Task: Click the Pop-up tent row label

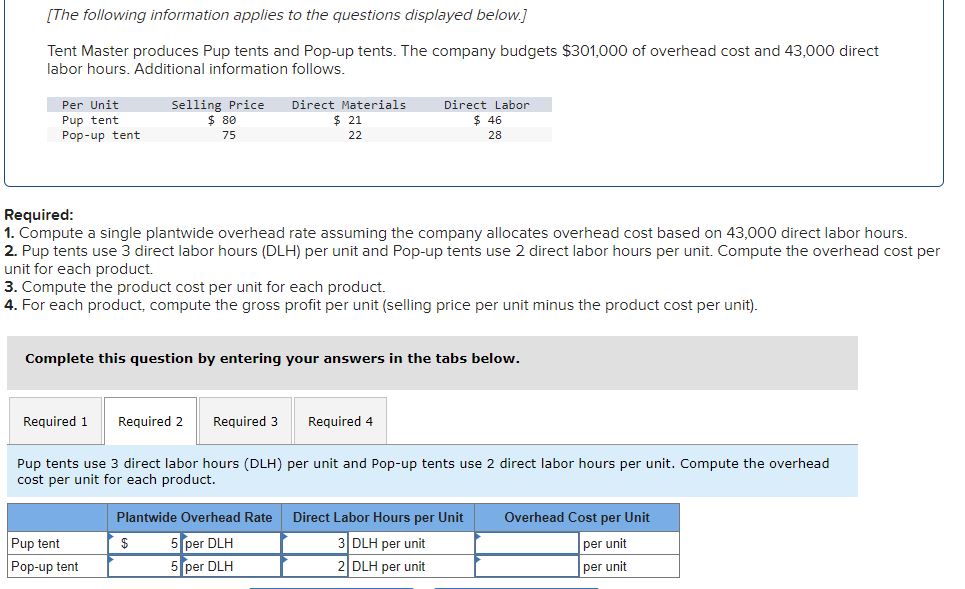Action: coord(44,565)
